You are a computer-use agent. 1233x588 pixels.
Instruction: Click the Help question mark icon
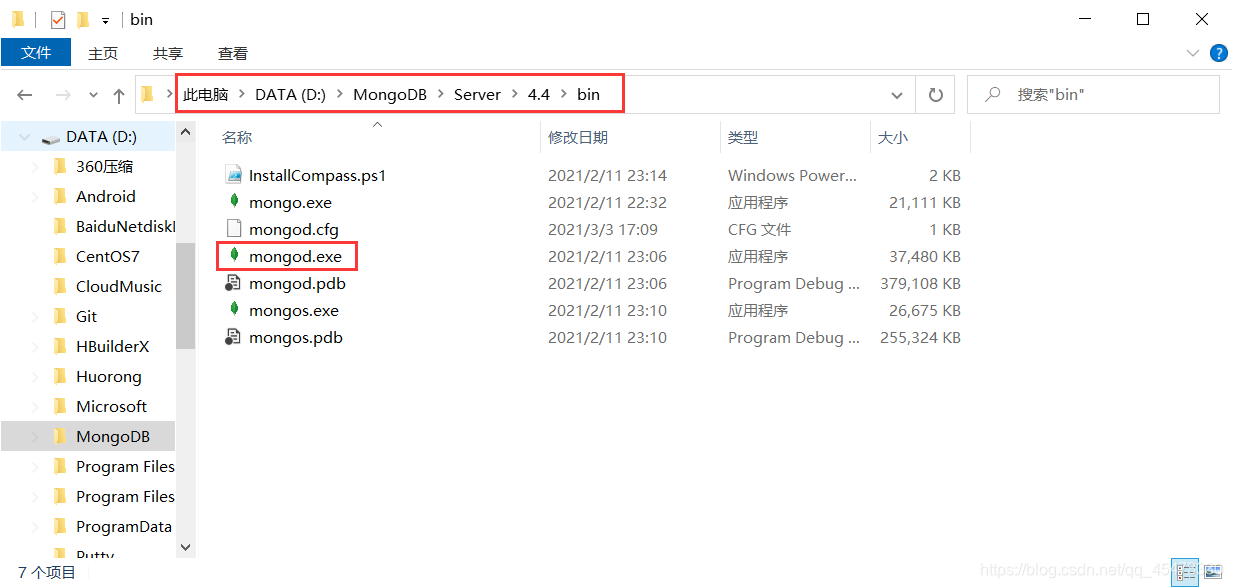point(1218,53)
